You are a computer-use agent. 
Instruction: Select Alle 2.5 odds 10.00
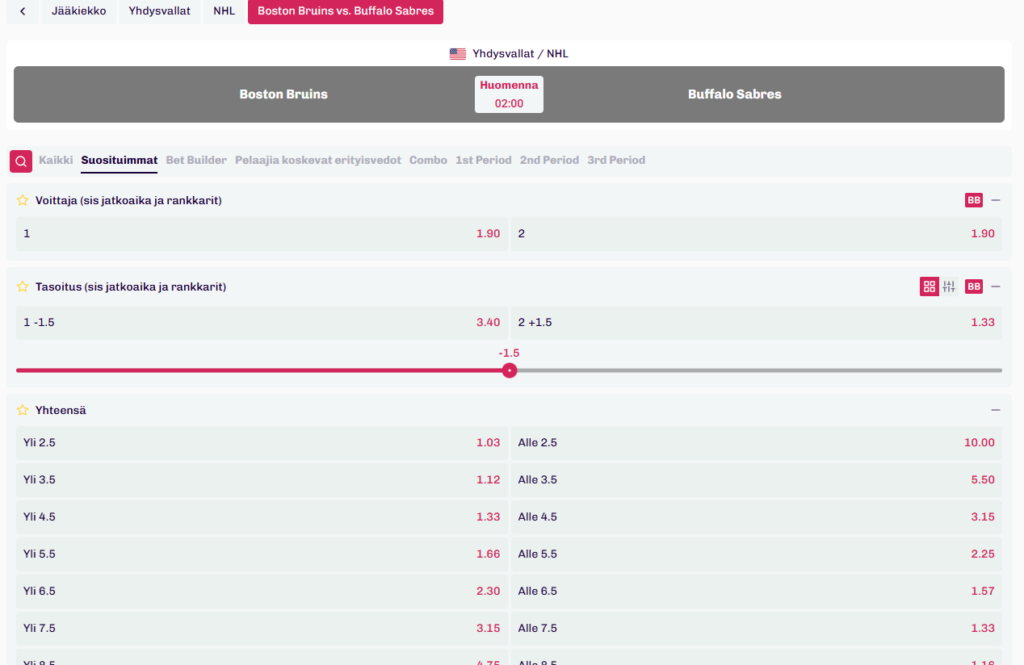pos(756,443)
